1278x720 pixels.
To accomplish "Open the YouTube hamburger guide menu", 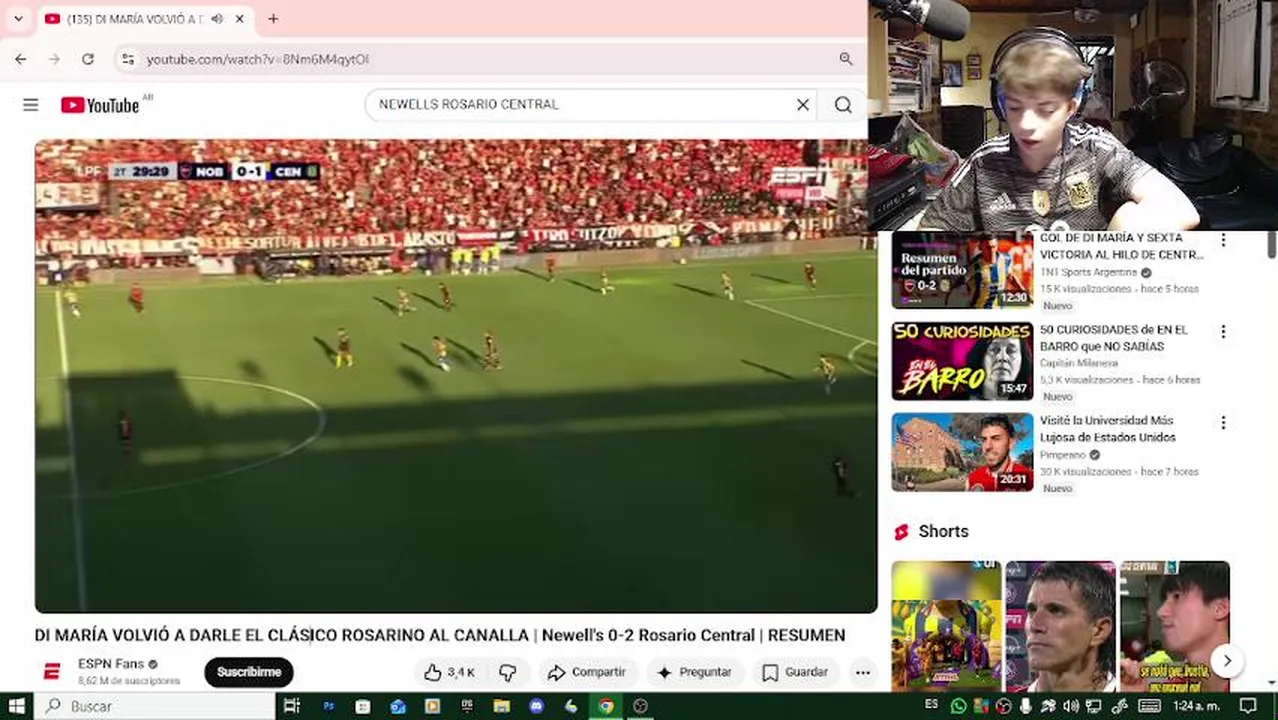I will tap(30, 105).
